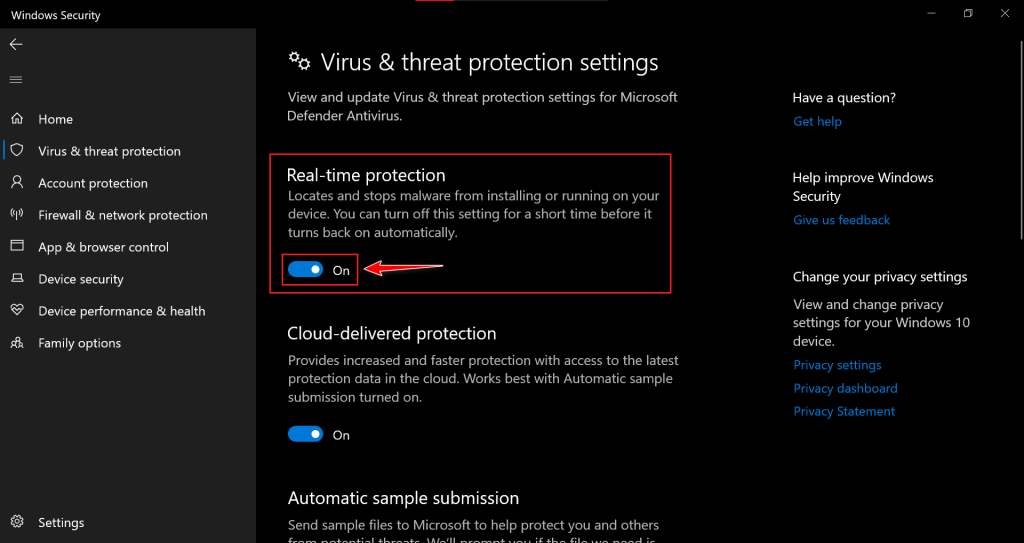
Task: Open the Privacy dashboard link
Action: [x=845, y=388]
